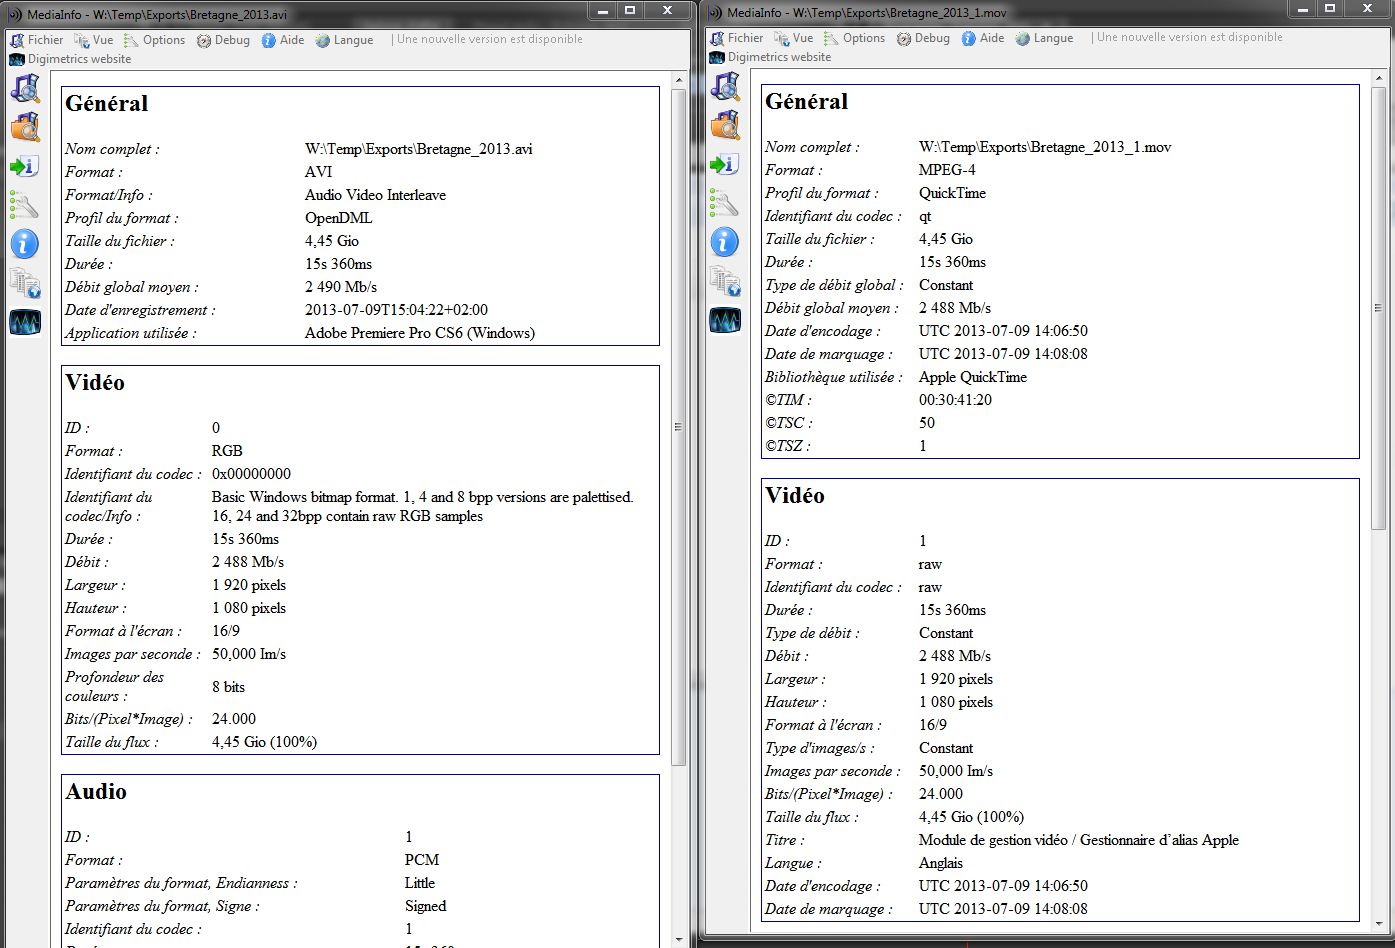Viewport: 1395px width, 948px height.
Task: Open Aide menu in the .avi window
Action: tap(283, 40)
